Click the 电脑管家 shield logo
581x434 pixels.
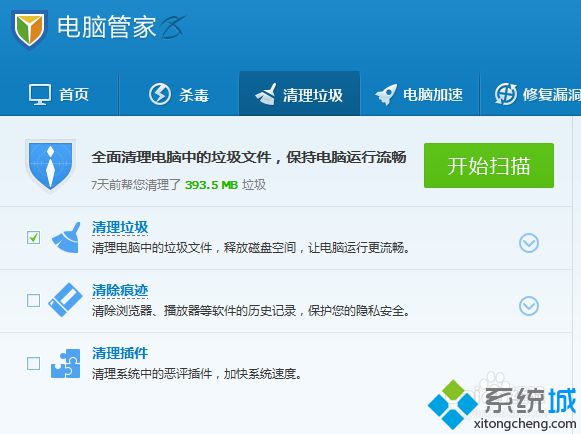29,29
